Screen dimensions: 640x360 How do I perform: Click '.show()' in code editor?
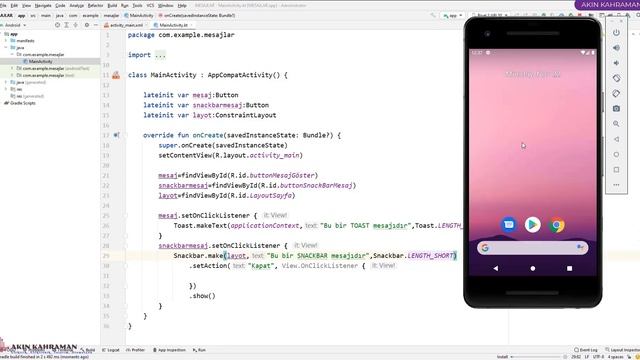(x=202, y=296)
